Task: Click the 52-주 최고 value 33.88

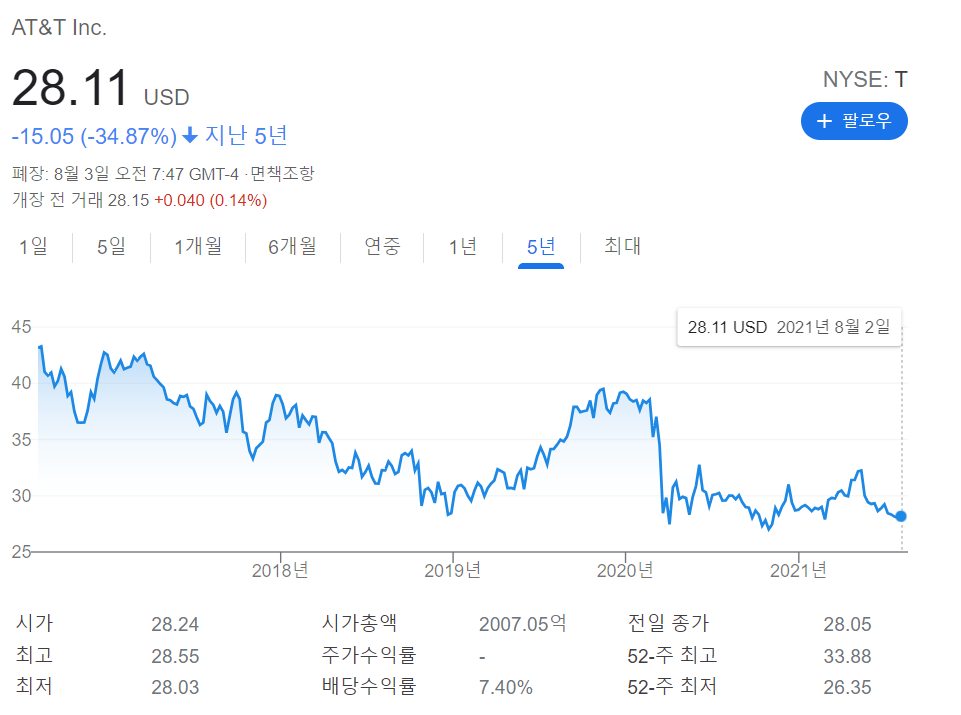Action: (x=847, y=656)
